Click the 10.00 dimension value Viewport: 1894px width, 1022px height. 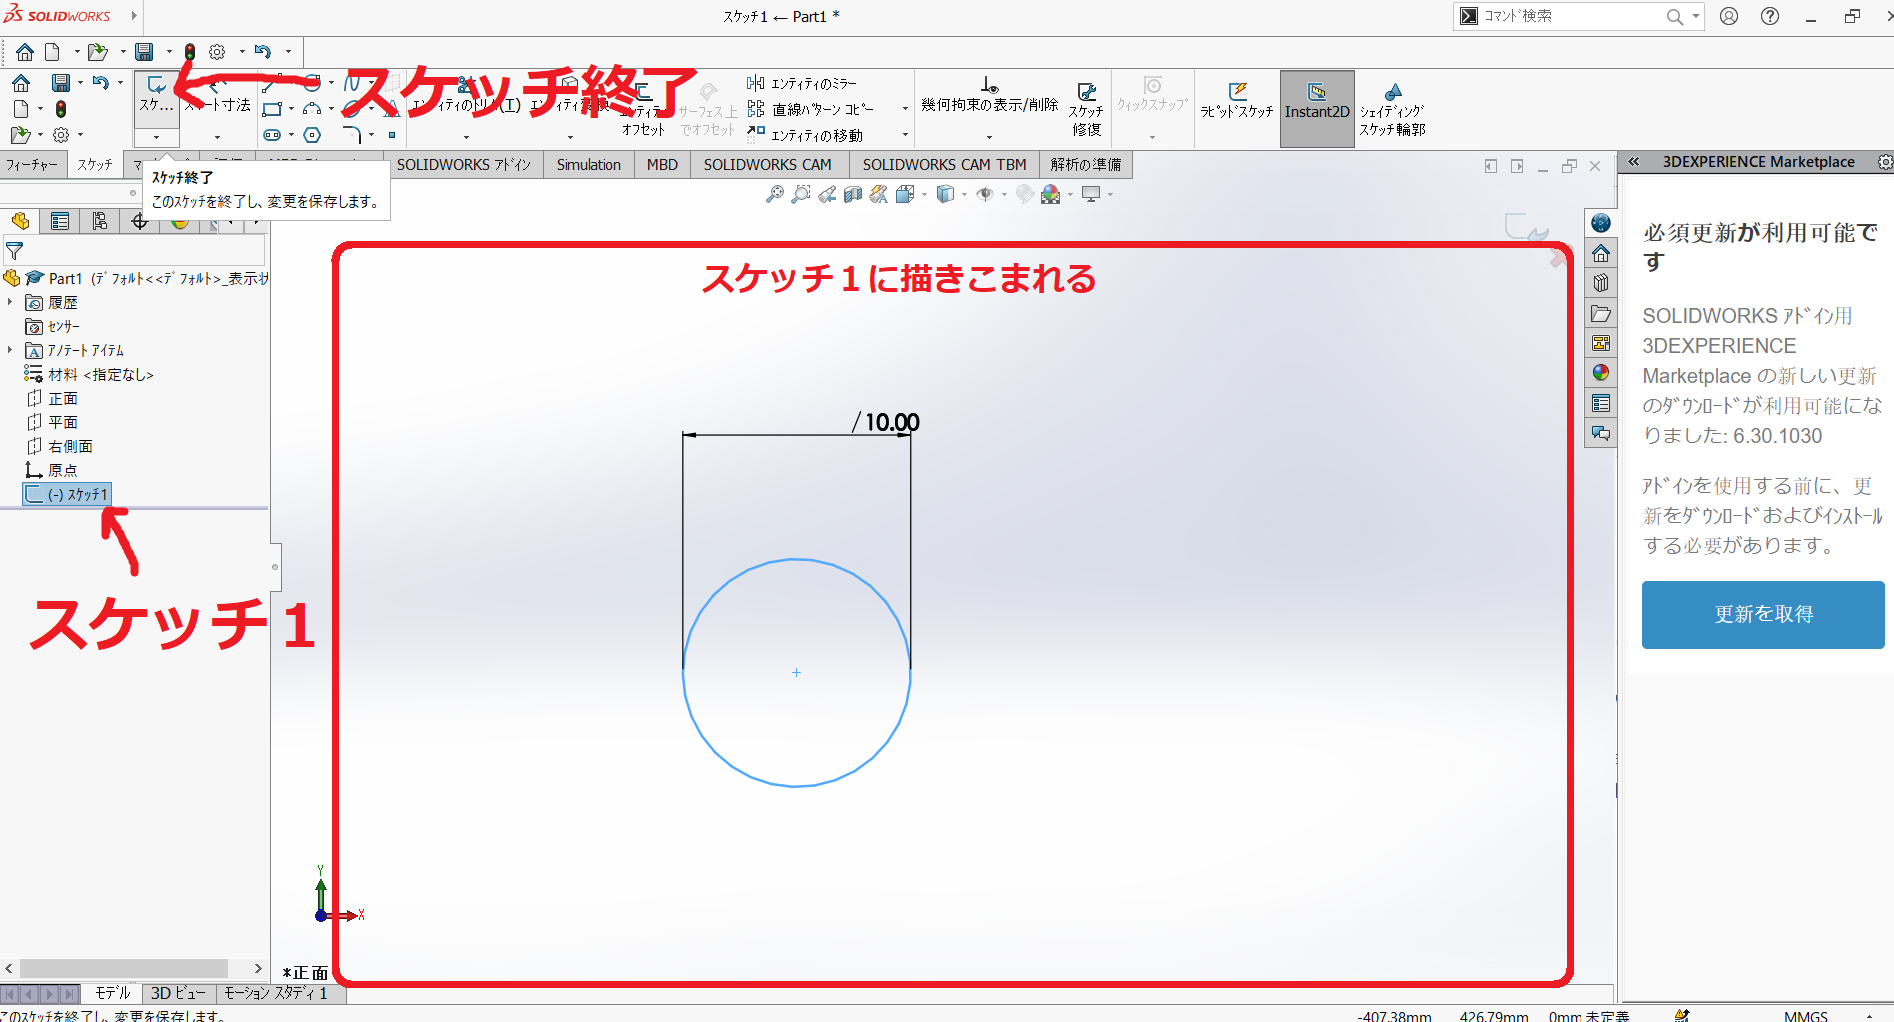892,422
